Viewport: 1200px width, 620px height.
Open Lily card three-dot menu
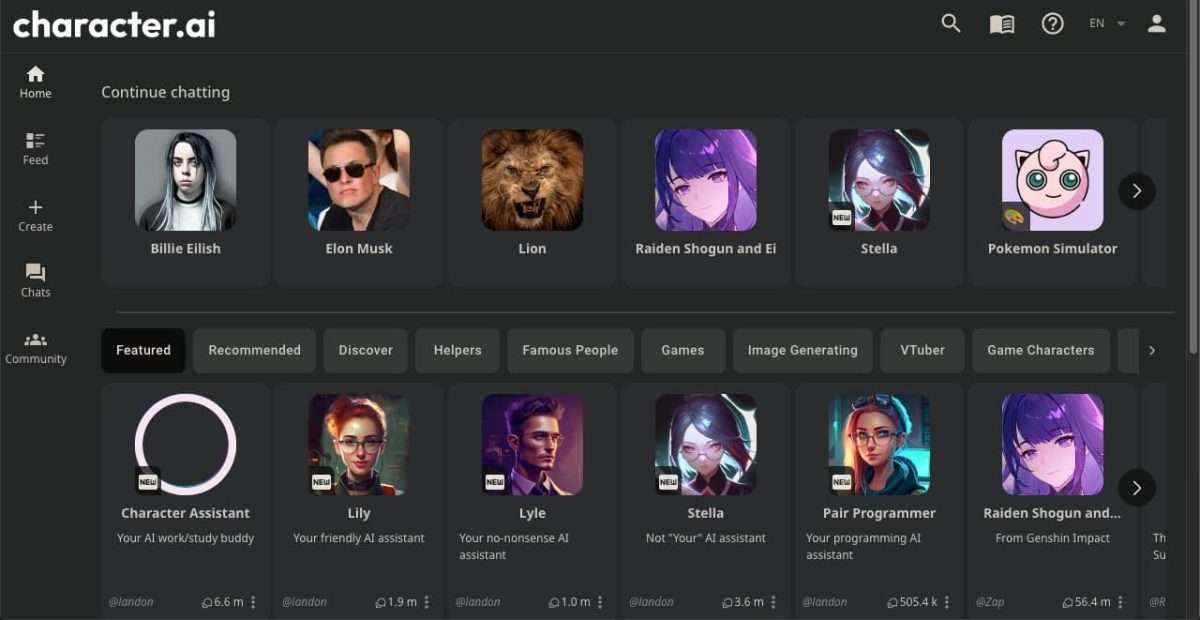(427, 602)
